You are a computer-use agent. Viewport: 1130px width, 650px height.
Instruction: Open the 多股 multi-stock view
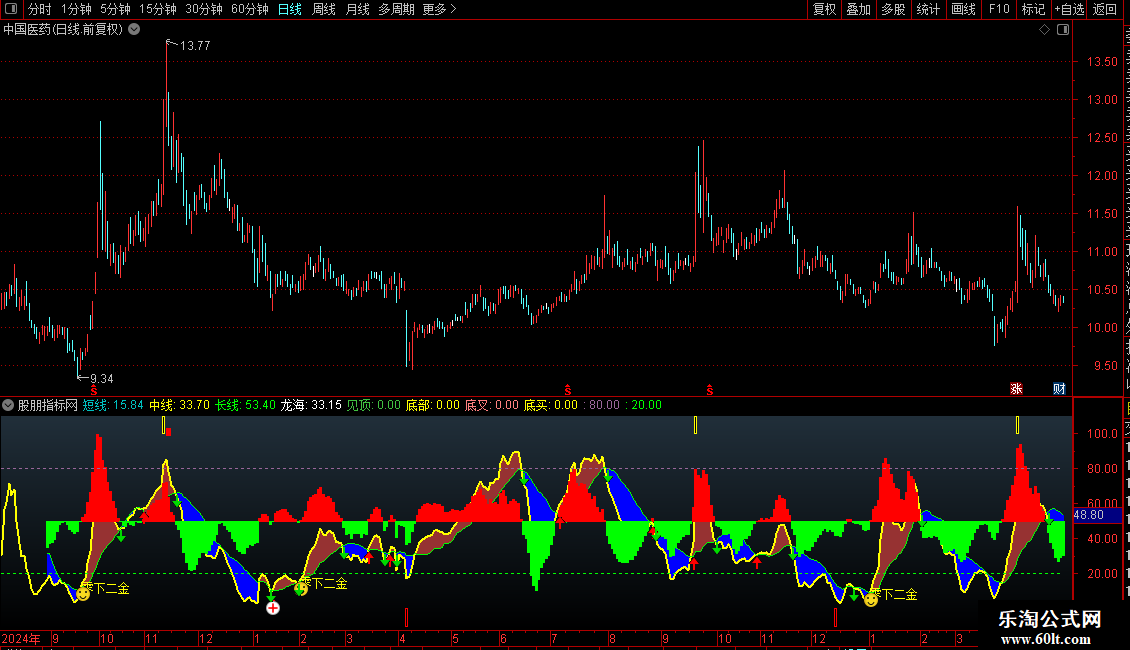[x=894, y=9]
